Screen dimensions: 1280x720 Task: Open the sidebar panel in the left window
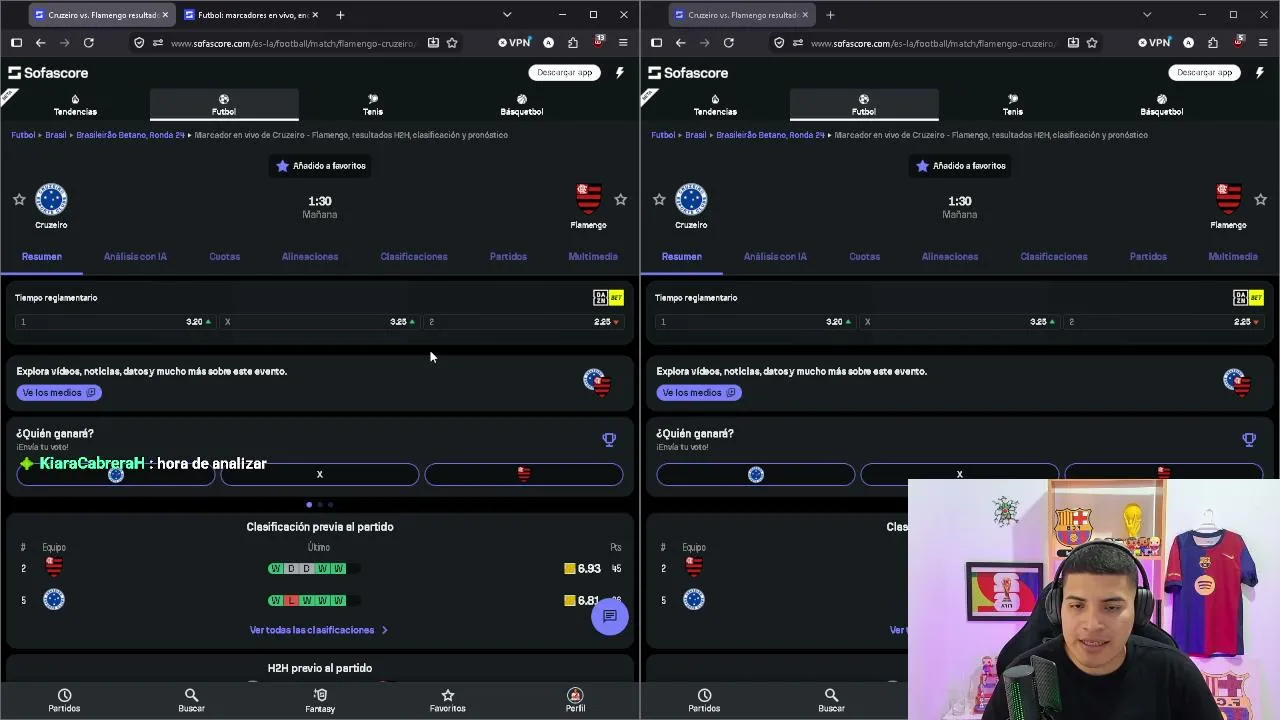point(16,43)
